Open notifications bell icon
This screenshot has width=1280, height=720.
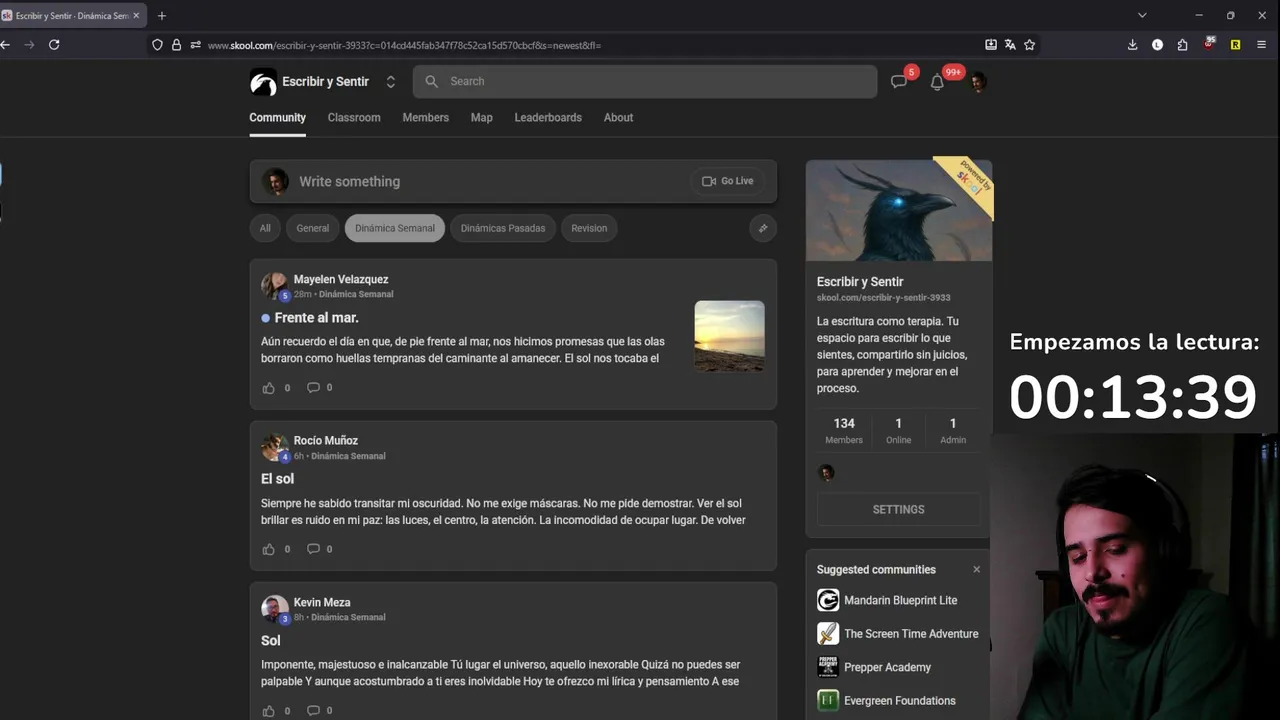937,82
